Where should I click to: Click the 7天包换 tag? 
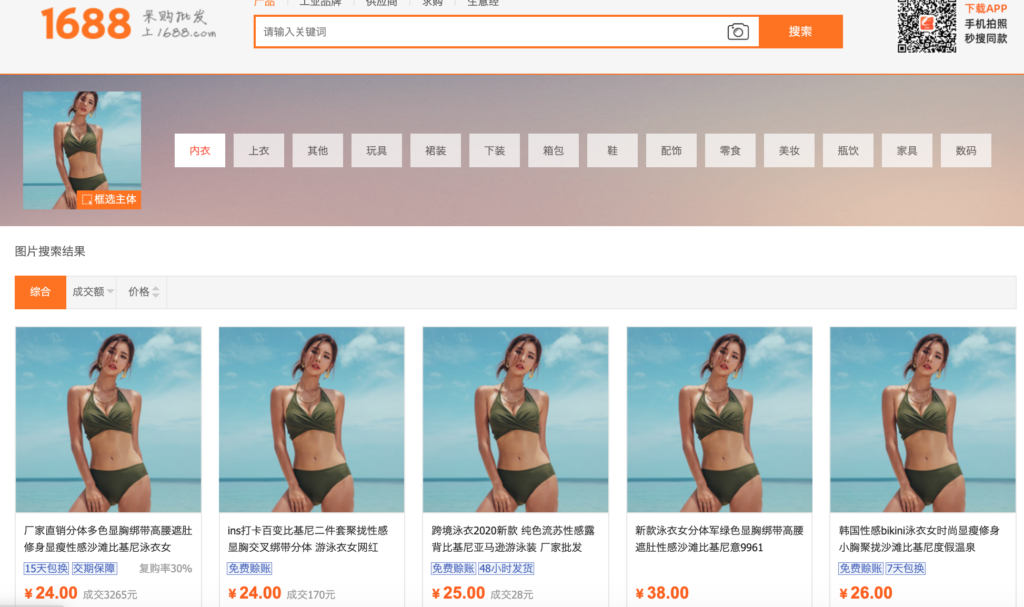pos(906,568)
